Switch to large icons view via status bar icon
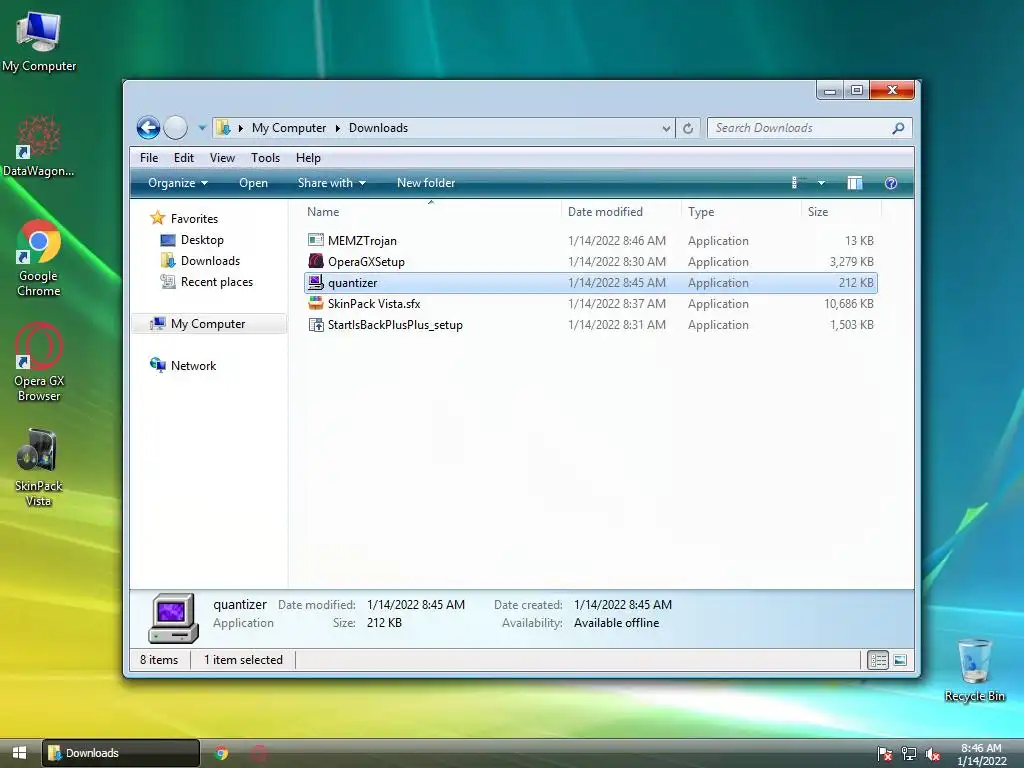 tap(900, 660)
